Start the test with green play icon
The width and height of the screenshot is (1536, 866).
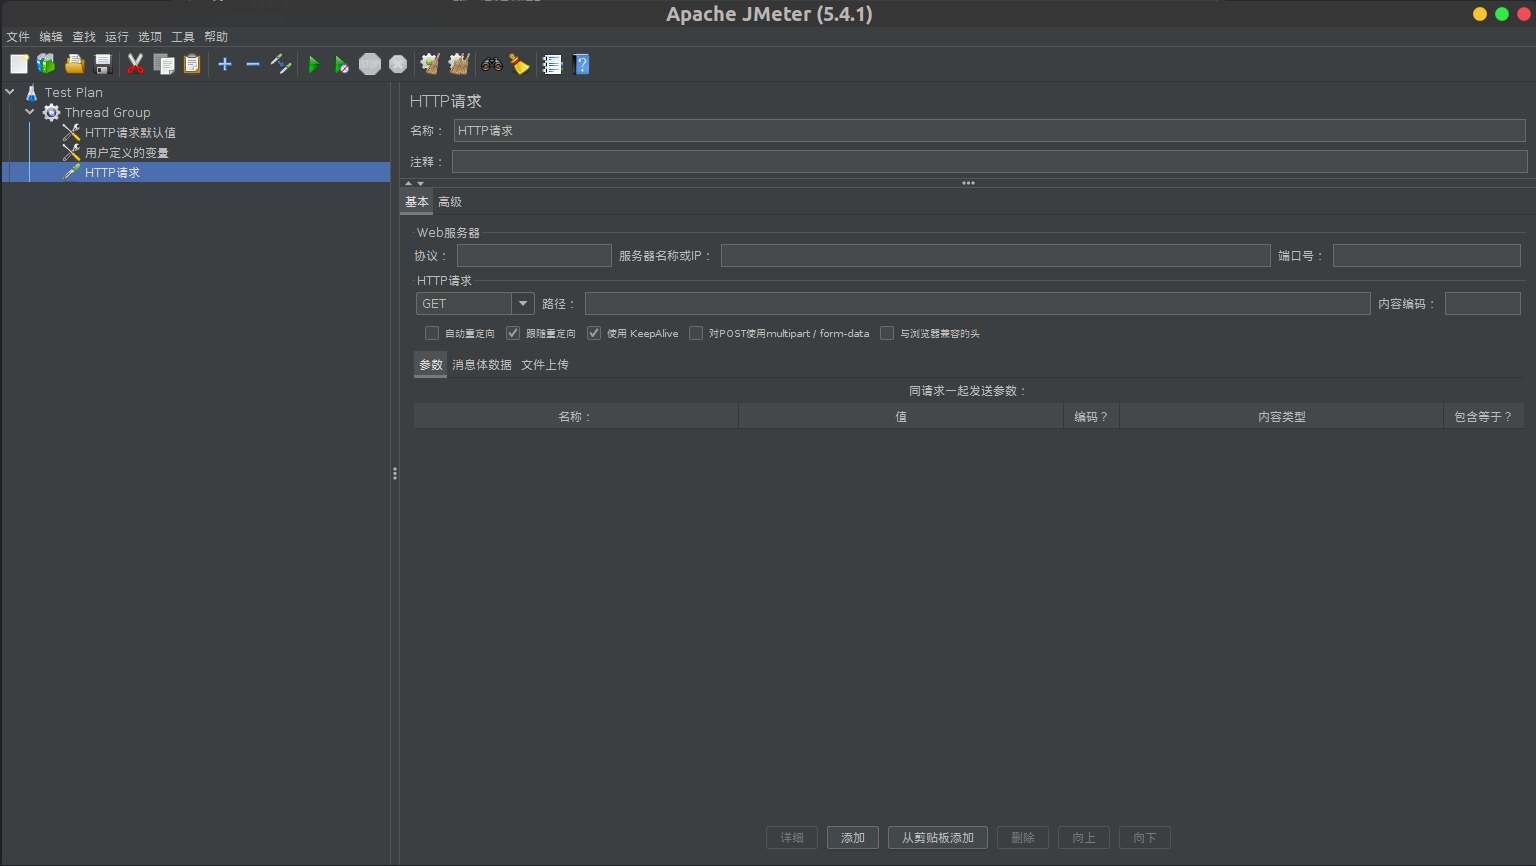tap(314, 64)
